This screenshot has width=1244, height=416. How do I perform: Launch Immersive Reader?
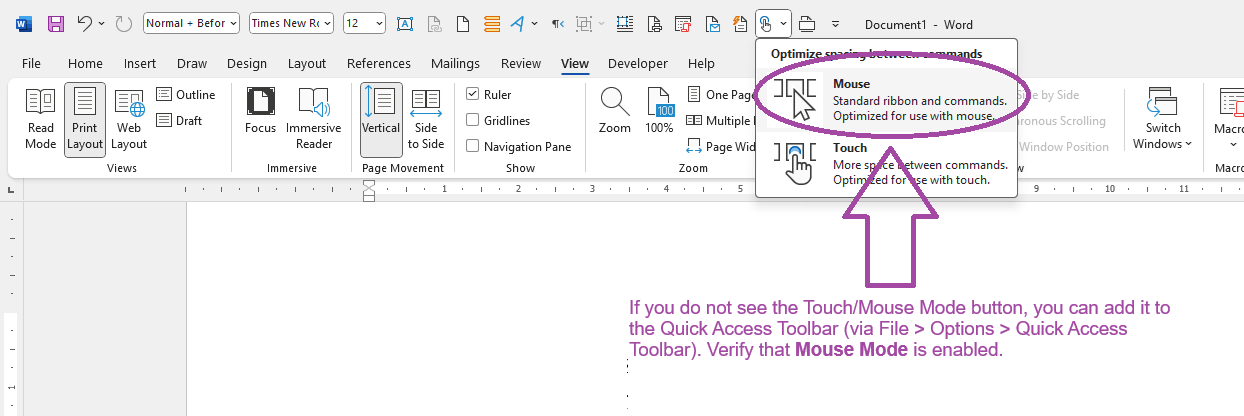tap(314, 119)
